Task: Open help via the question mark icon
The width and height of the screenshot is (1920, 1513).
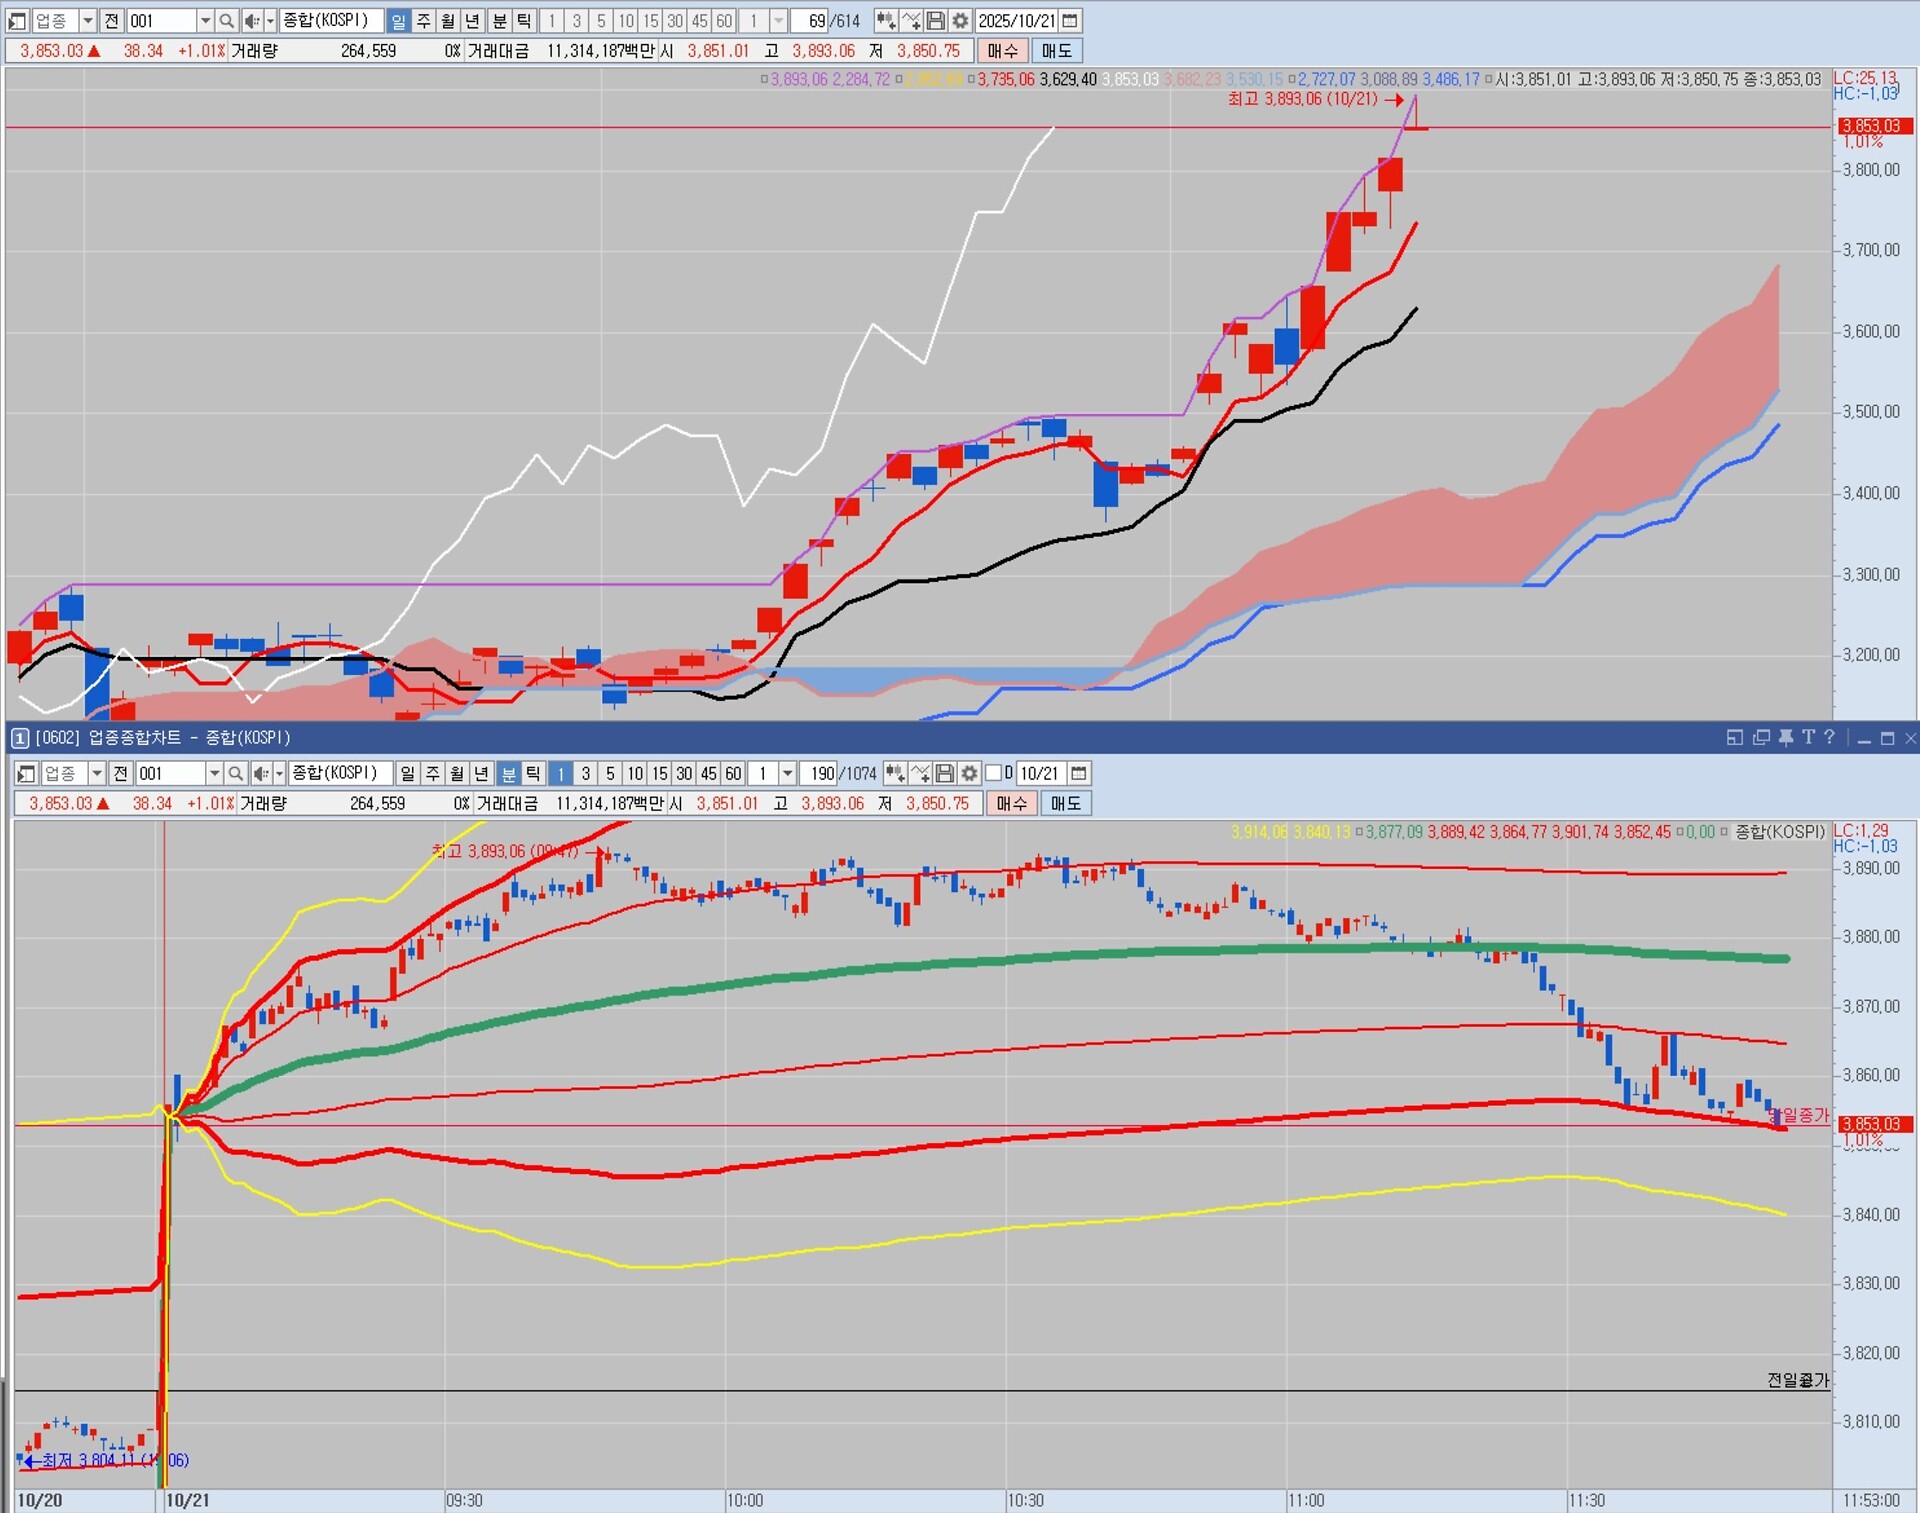Action: click(1829, 738)
